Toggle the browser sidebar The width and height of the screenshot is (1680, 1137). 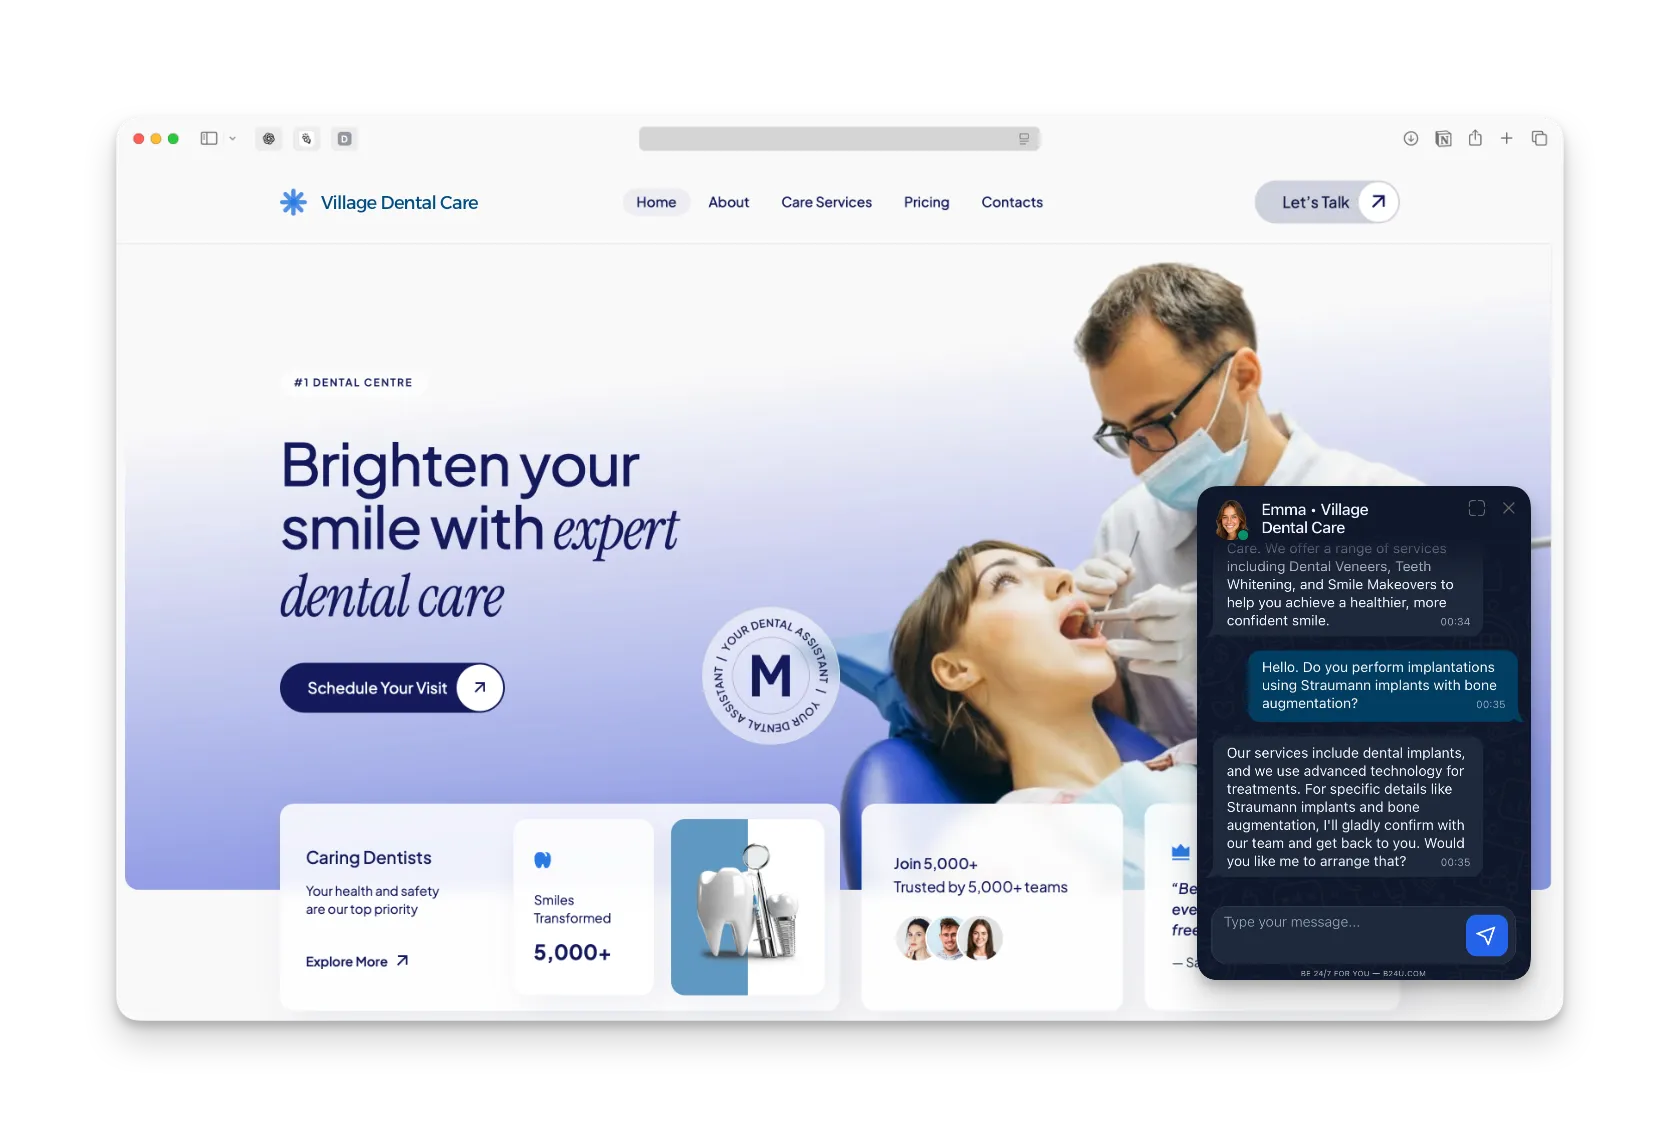click(x=209, y=139)
